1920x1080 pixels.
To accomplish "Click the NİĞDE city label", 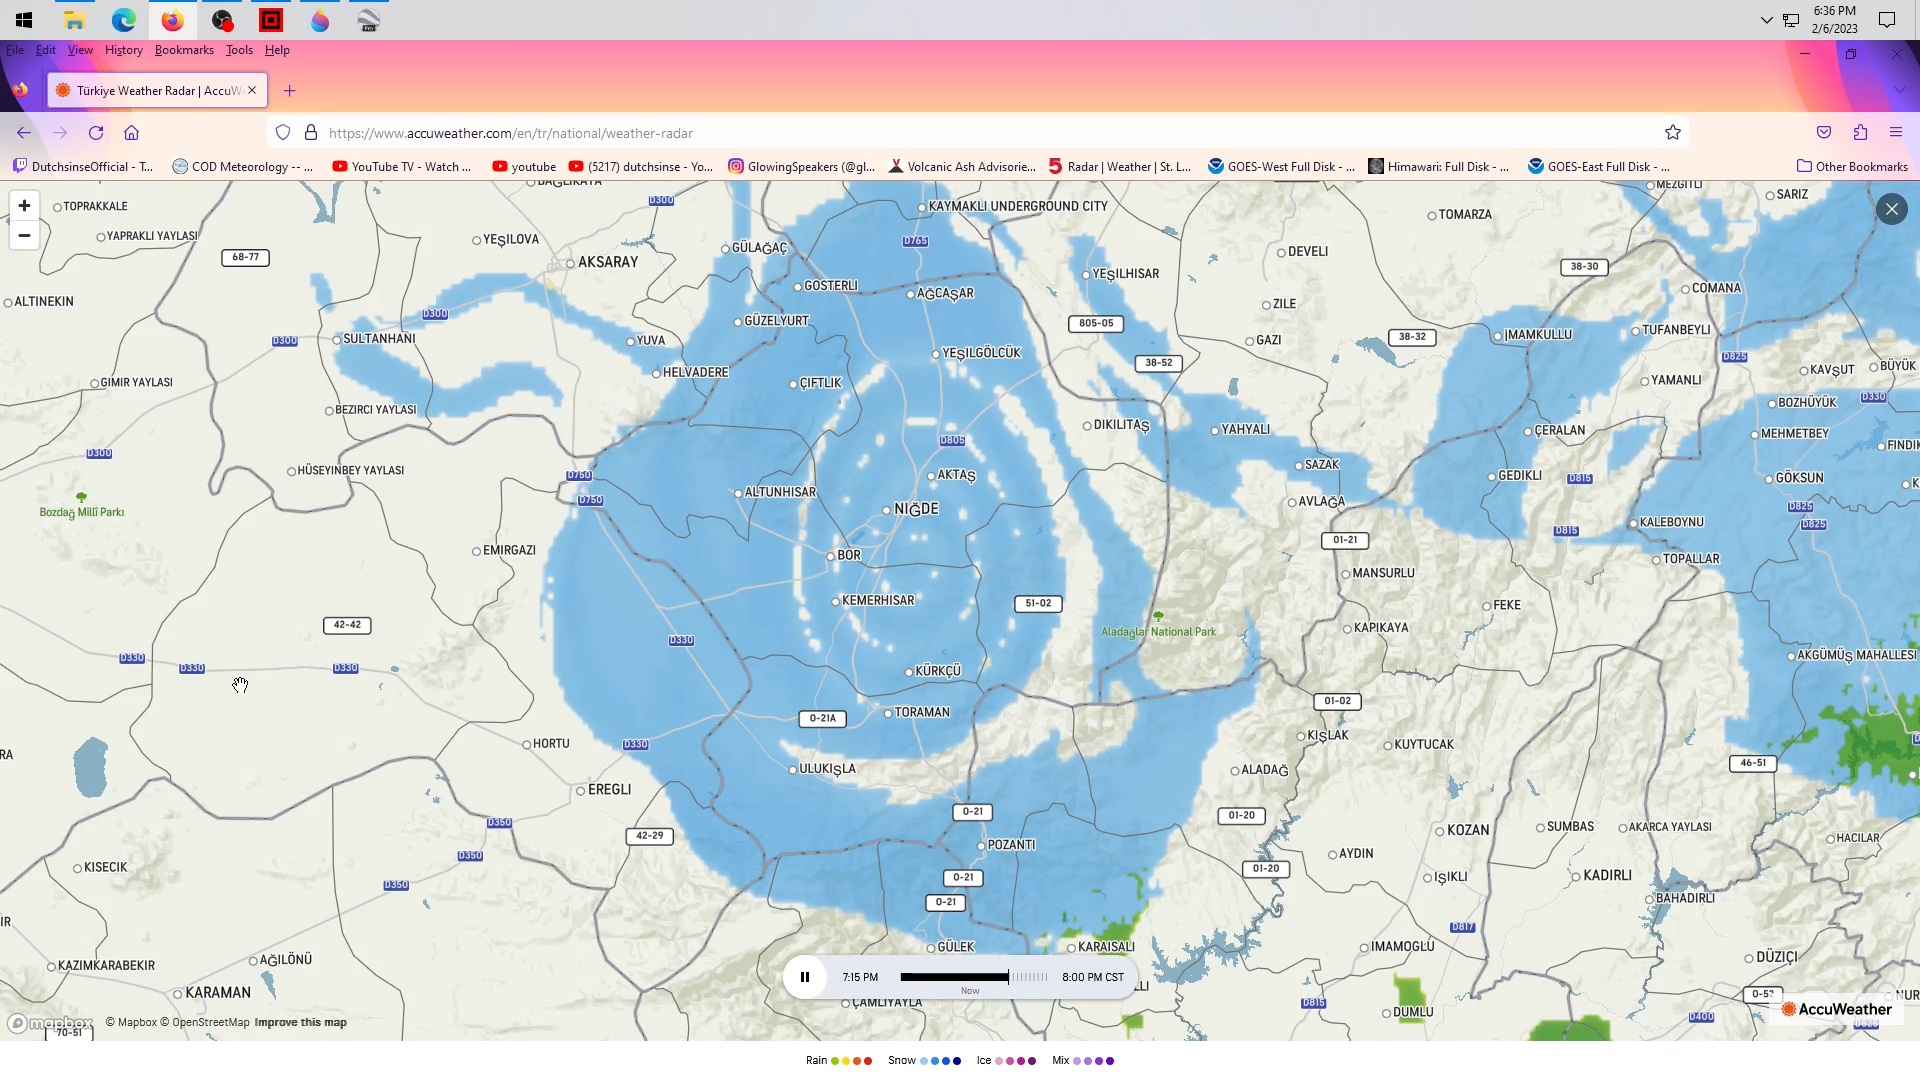I will pyautogui.click(x=916, y=509).
